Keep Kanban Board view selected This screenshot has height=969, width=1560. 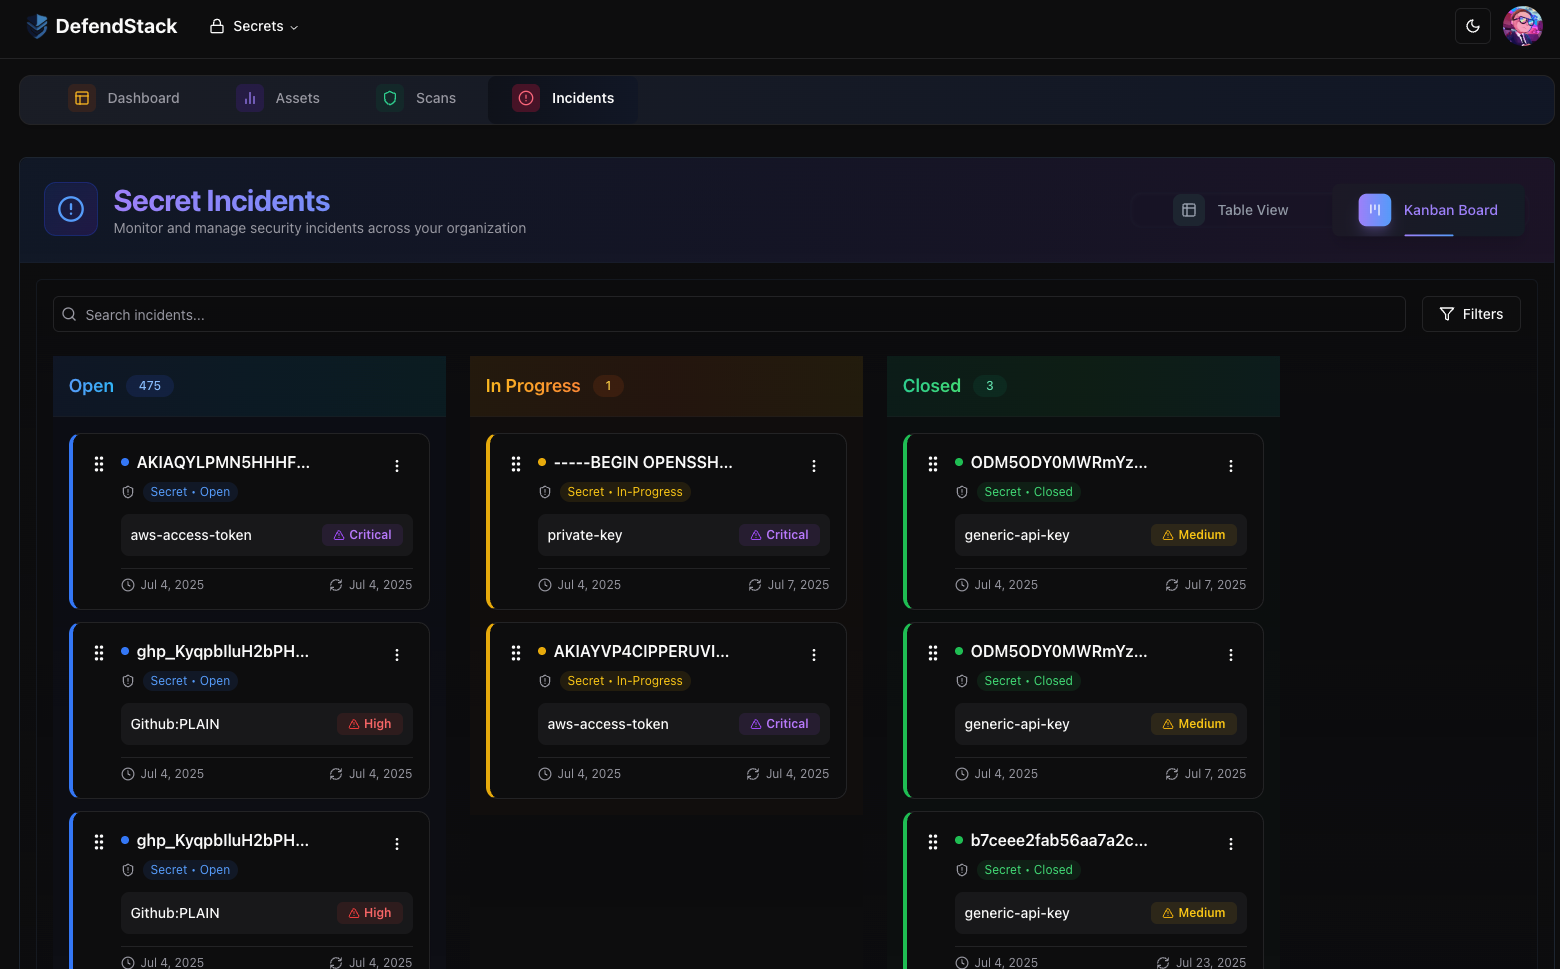click(x=1428, y=210)
